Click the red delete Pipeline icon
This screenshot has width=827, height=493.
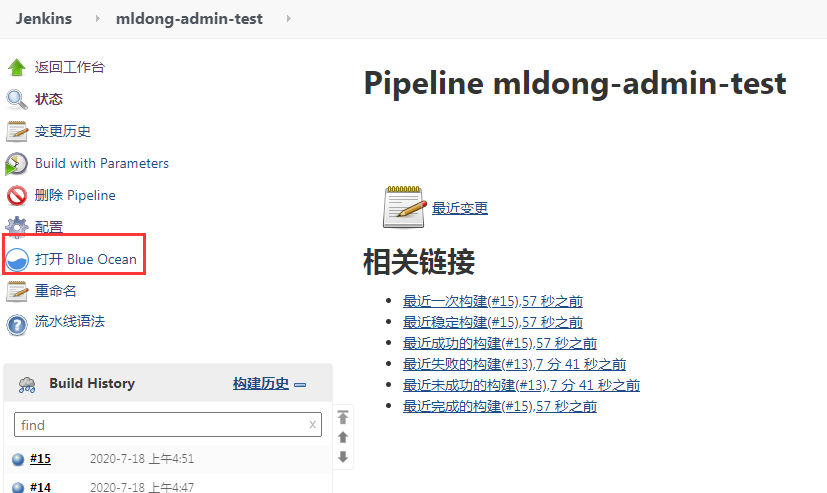[x=17, y=195]
